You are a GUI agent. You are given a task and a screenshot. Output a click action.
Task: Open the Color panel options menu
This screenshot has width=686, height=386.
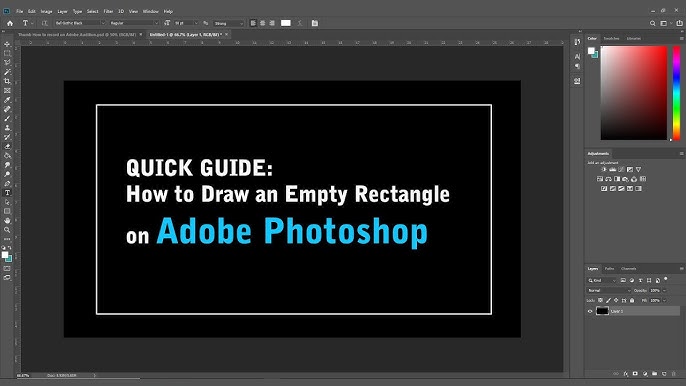pos(681,39)
